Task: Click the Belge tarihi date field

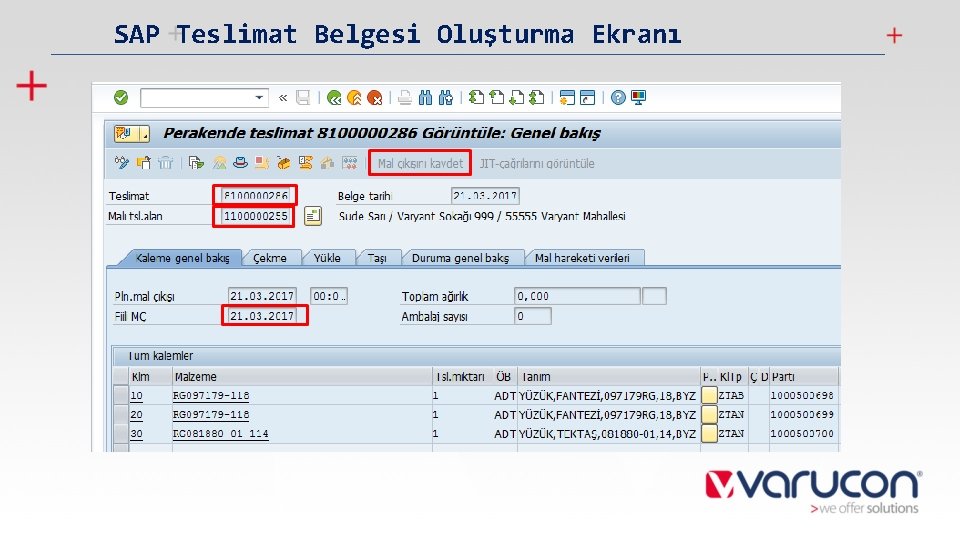Action: (x=485, y=196)
